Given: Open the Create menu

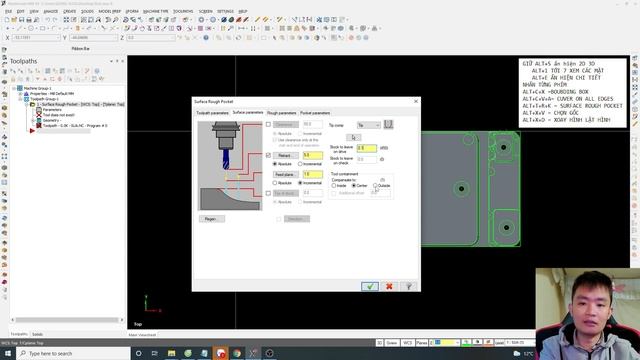Looking at the screenshot, I should coord(69,11).
